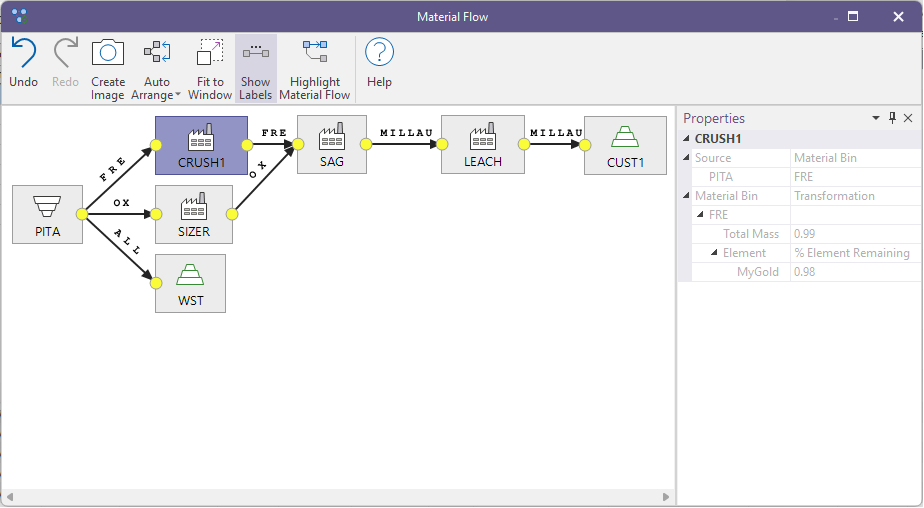
Task: Select the SAG process node
Action: click(x=332, y=144)
